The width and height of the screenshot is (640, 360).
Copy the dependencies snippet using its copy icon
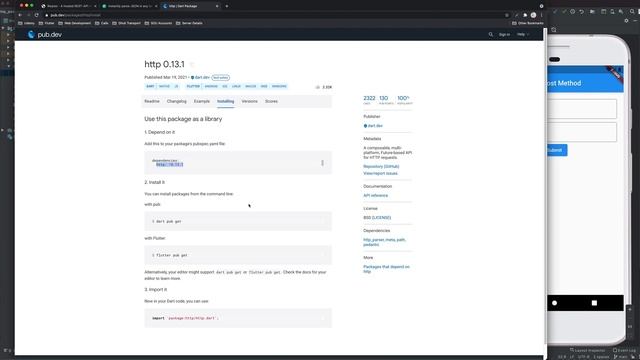coord(322,163)
